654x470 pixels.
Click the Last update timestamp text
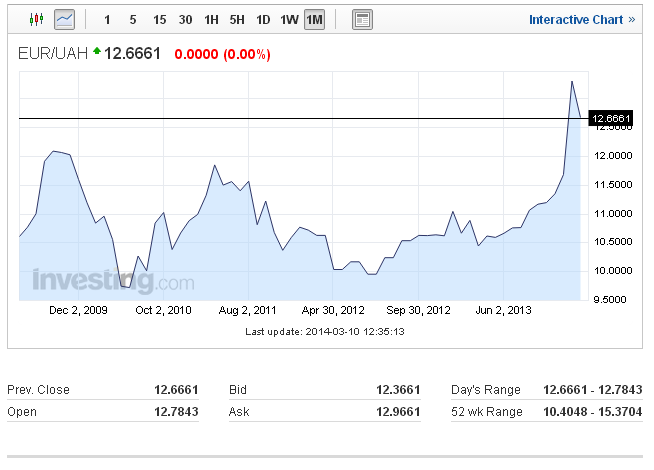325,332
